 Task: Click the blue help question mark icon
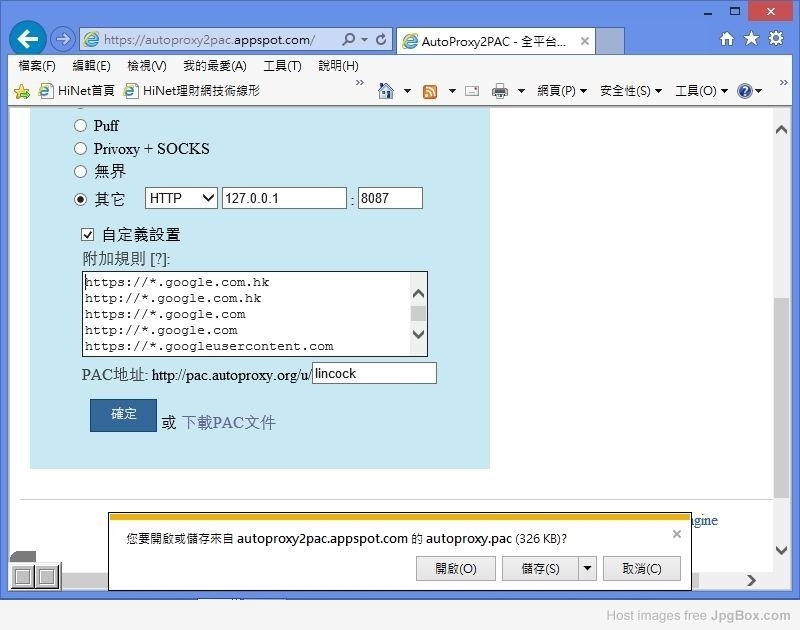coord(744,91)
